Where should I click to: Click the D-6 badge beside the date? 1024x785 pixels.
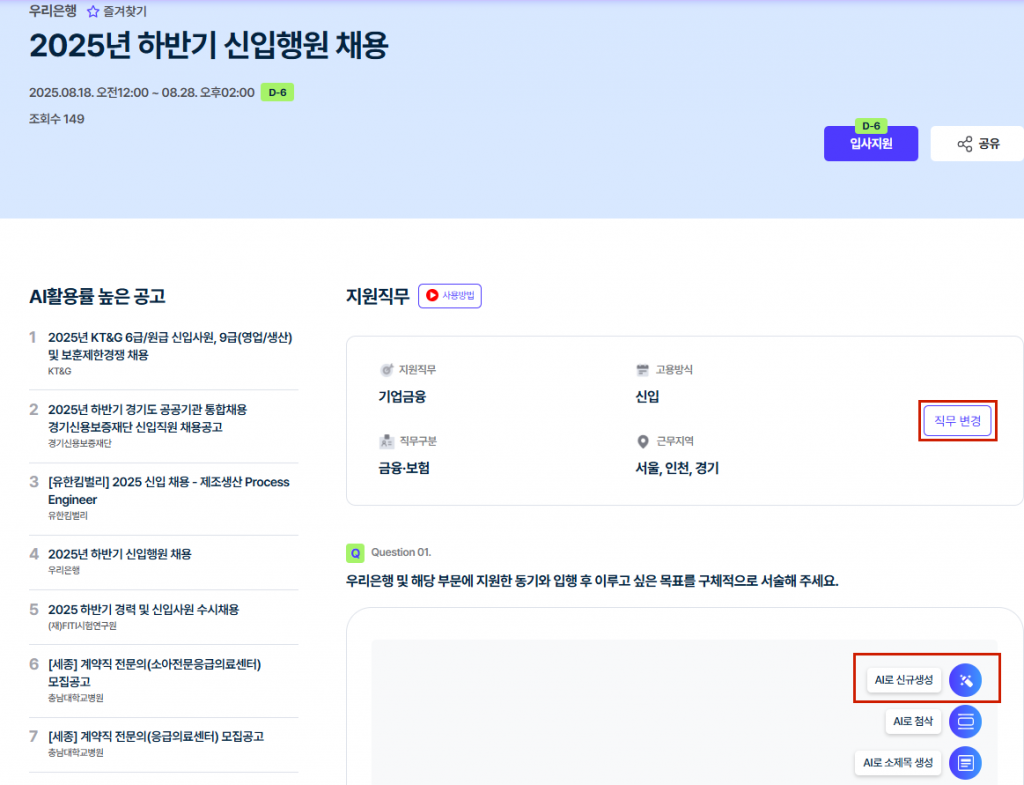click(x=278, y=92)
